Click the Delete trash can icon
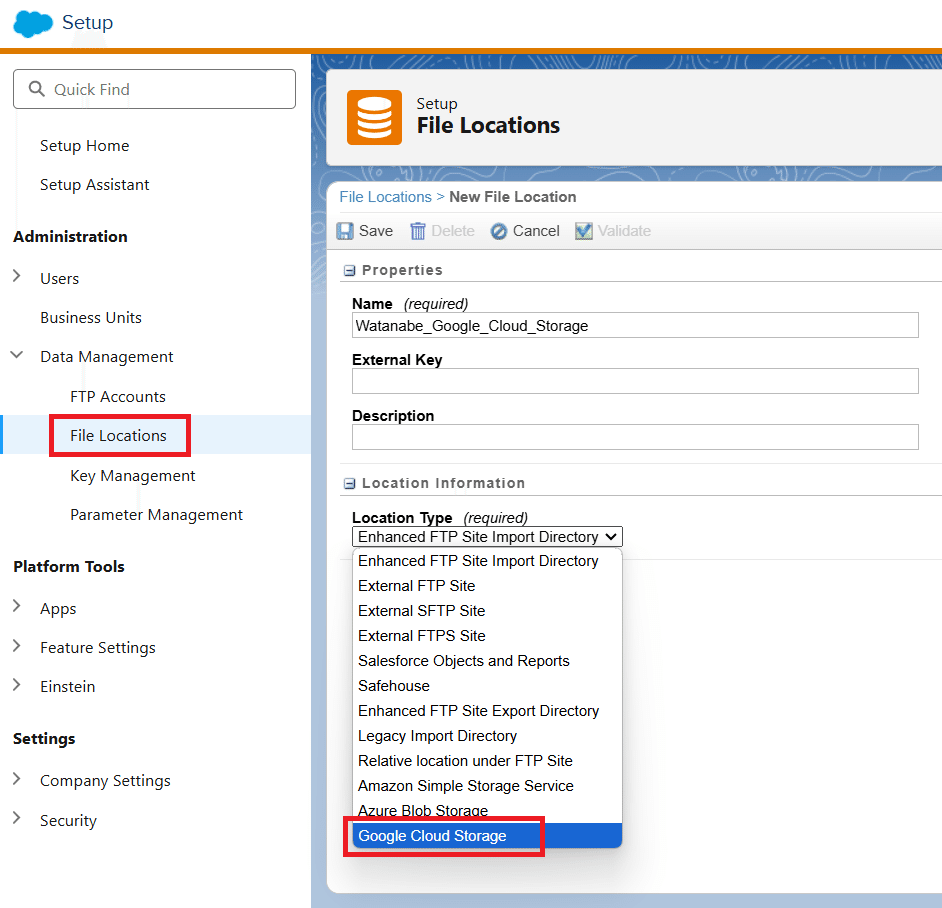The height and width of the screenshot is (908, 942). (418, 231)
